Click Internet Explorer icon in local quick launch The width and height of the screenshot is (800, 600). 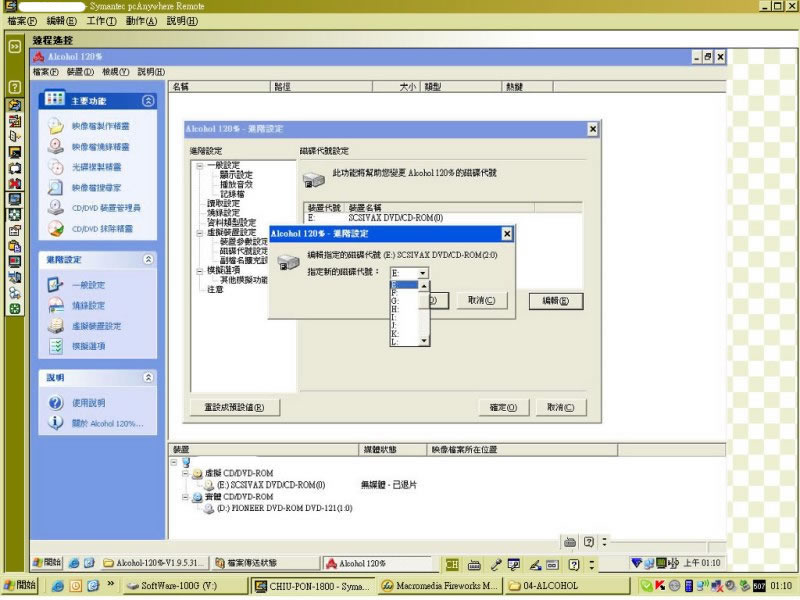click(58, 586)
